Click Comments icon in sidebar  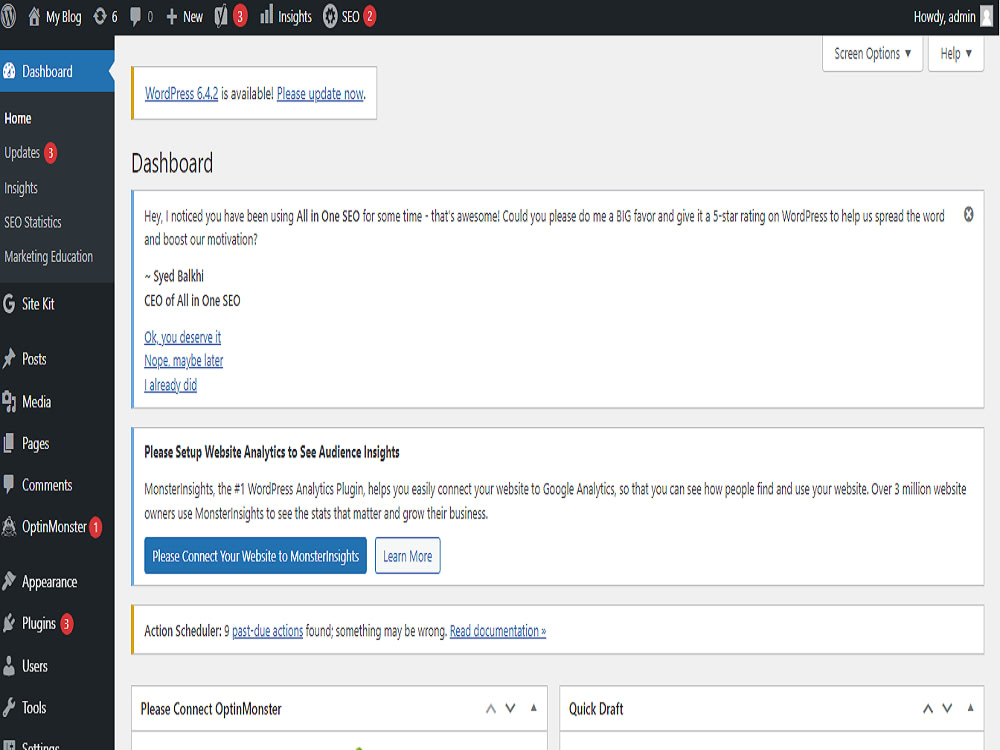click(x=9, y=484)
